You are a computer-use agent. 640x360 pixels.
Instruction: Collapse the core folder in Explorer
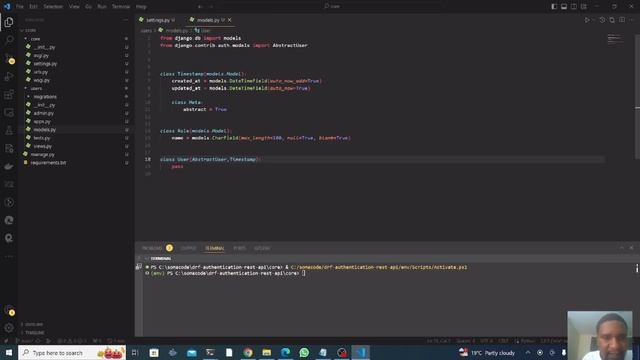click(x=25, y=39)
